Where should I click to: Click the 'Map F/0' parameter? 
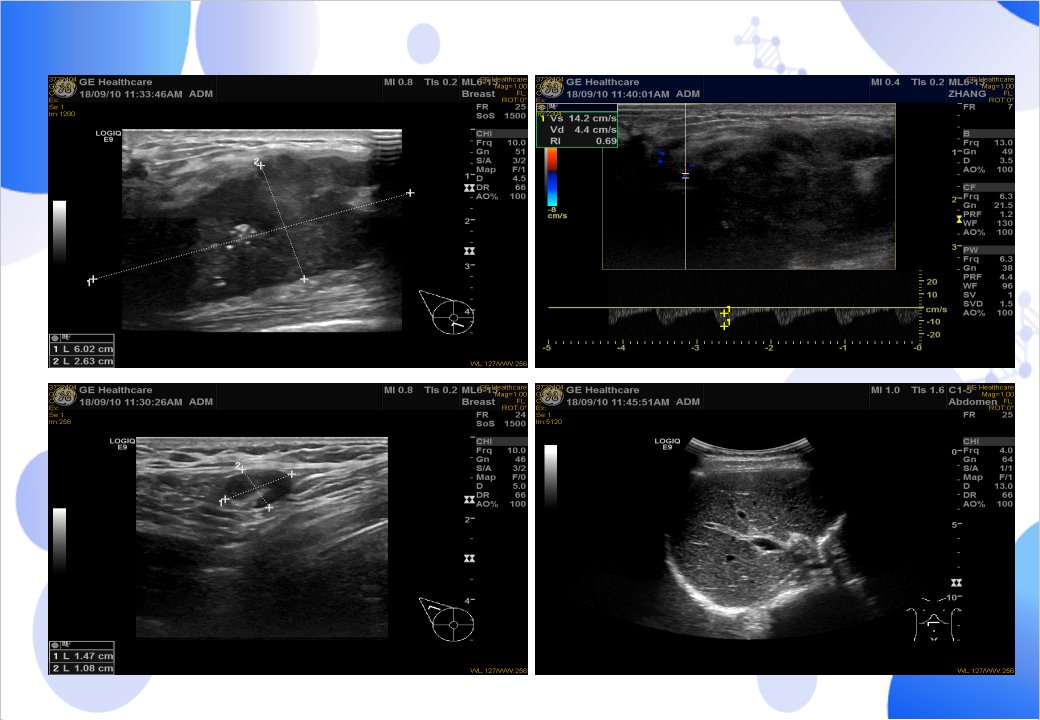point(501,477)
